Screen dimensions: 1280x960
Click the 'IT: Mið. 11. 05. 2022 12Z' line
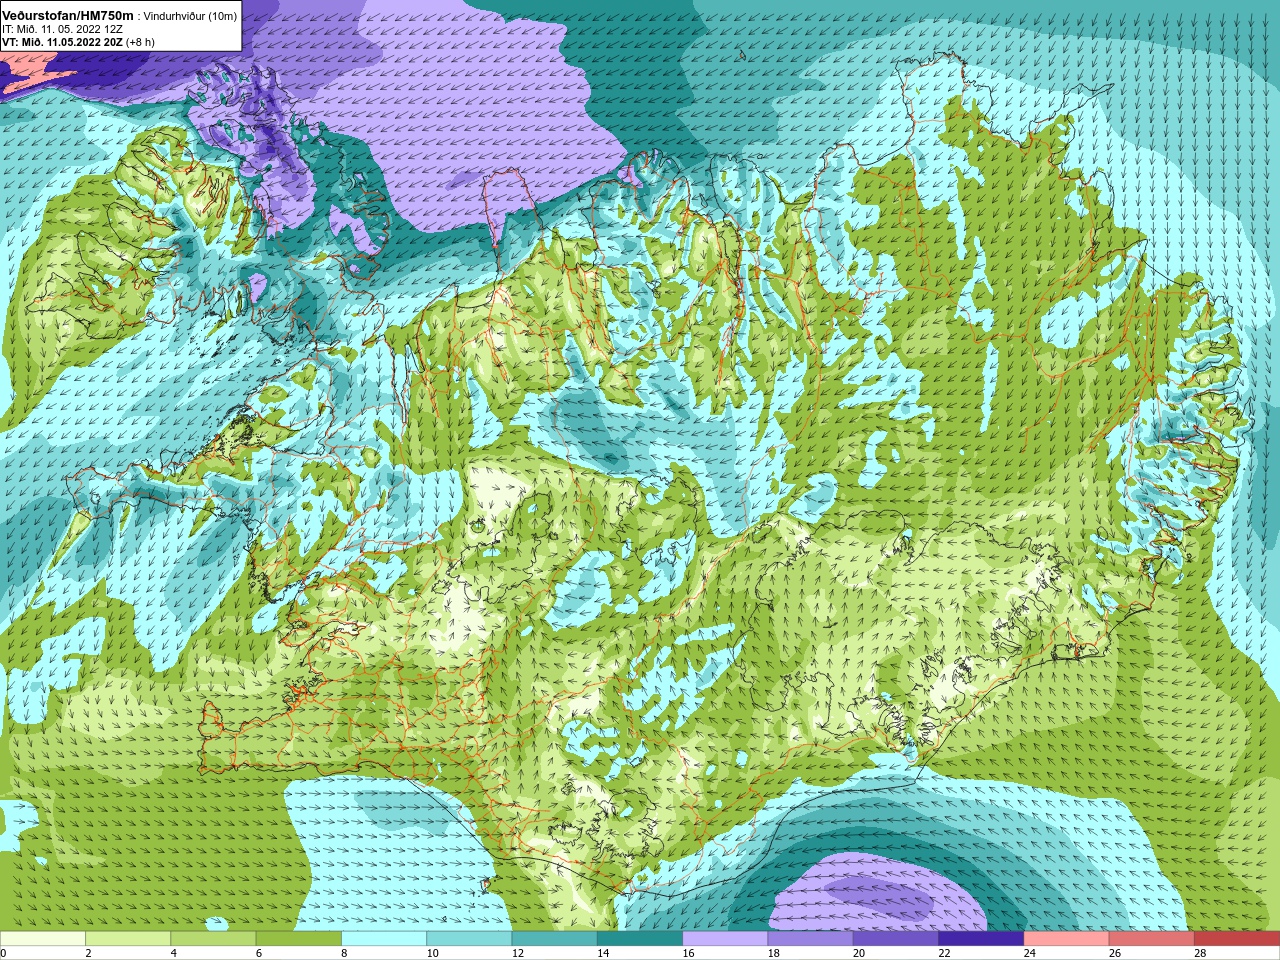[x=62, y=30]
